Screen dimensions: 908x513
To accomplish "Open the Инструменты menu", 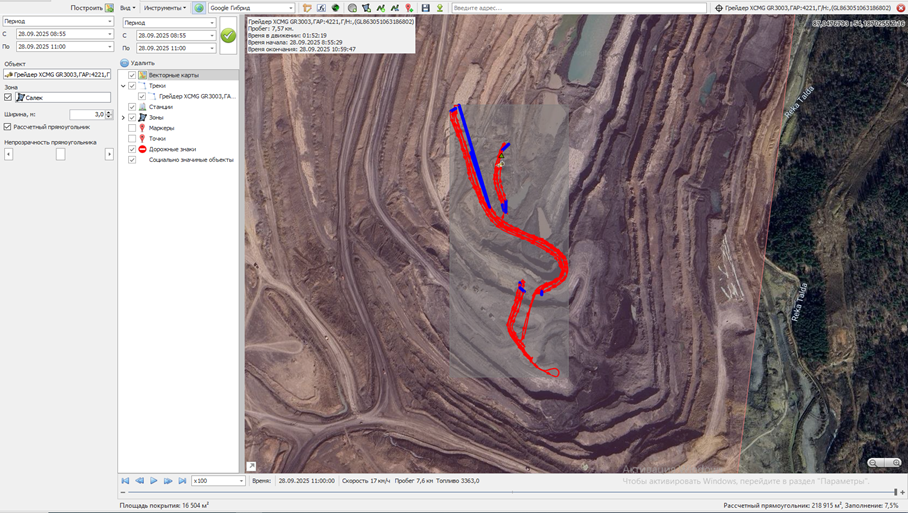I will [164, 8].
